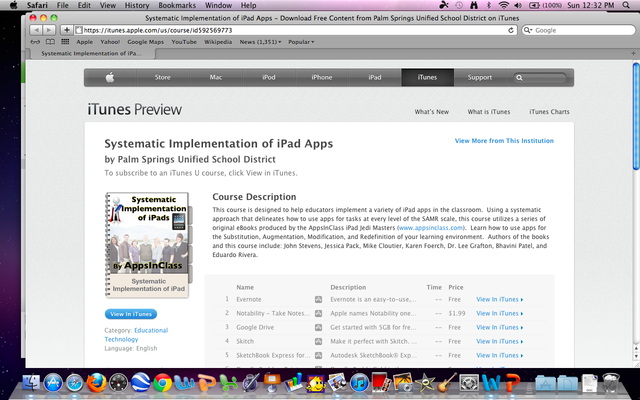This screenshot has height=400, width=640.
Task: Click the blue vertical scrollbar thumb
Action: [636, 116]
